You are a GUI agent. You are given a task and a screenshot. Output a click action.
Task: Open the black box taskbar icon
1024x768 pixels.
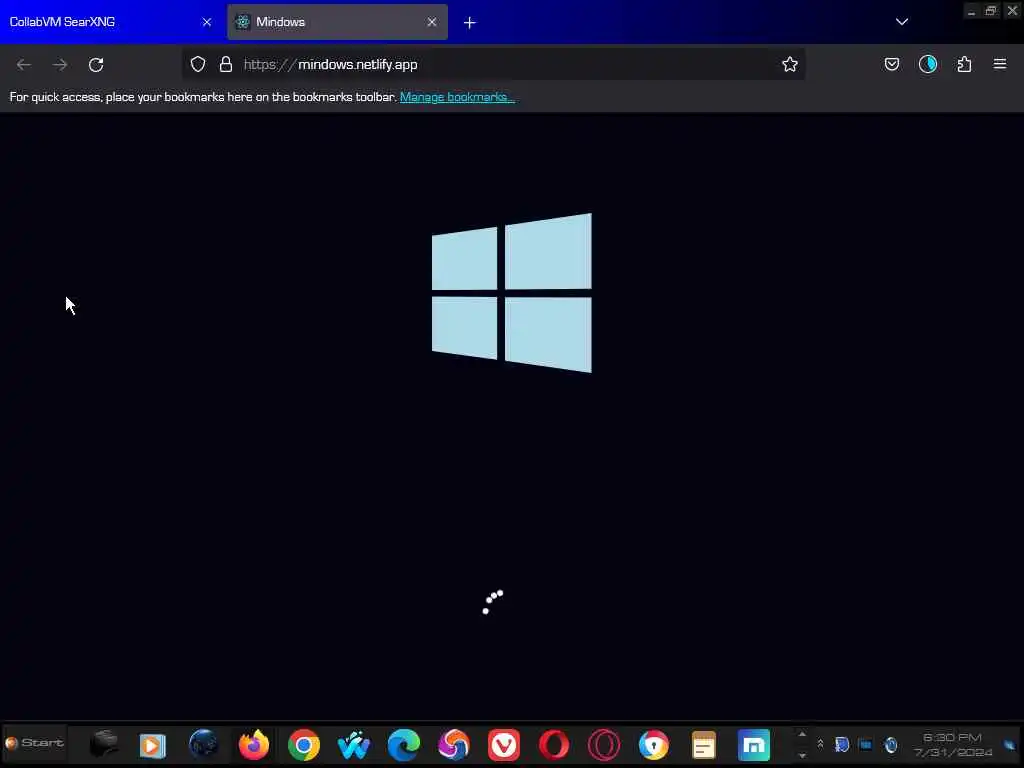(x=103, y=743)
